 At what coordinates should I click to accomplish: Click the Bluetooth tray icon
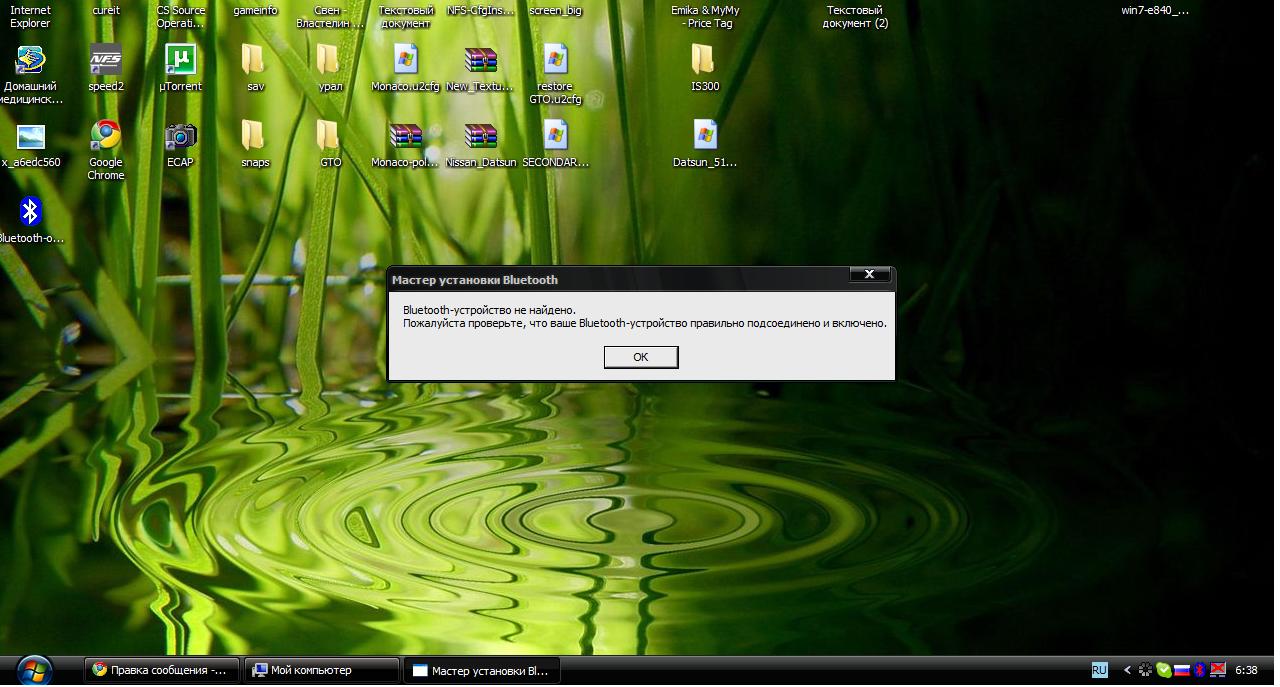point(1199,670)
